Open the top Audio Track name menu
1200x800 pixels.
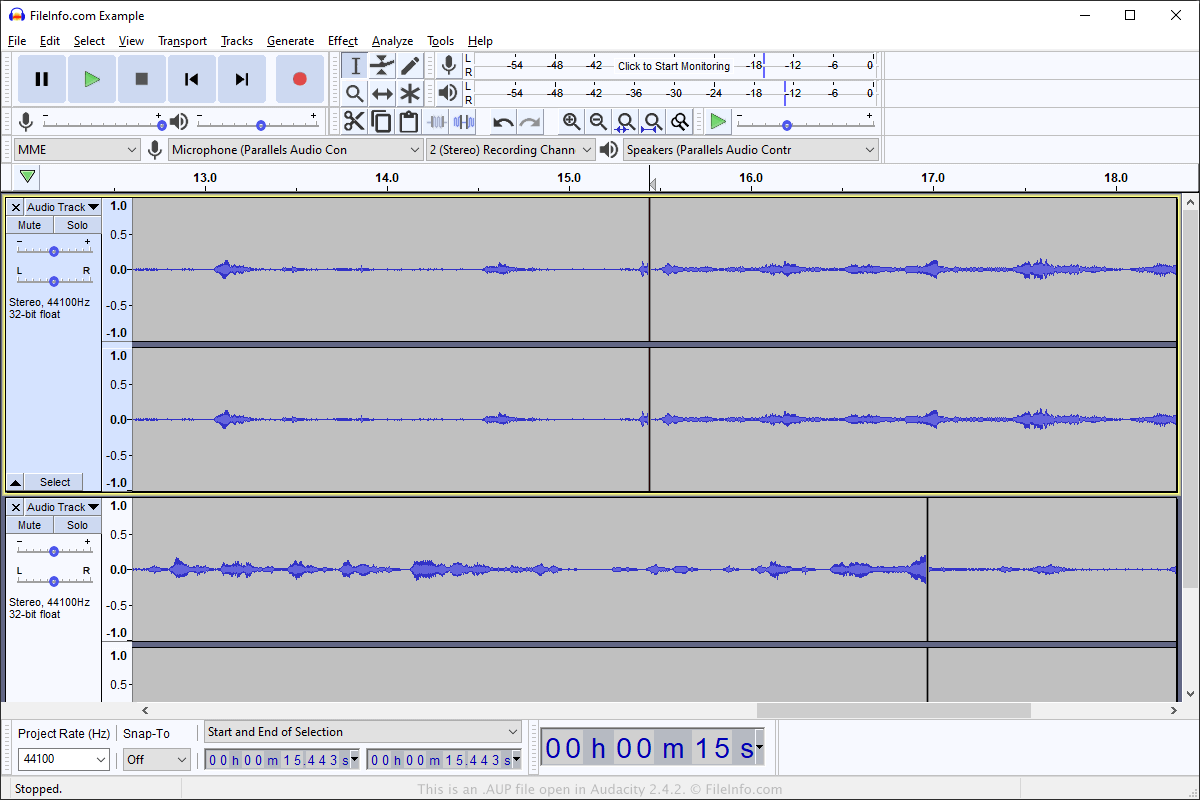63,207
